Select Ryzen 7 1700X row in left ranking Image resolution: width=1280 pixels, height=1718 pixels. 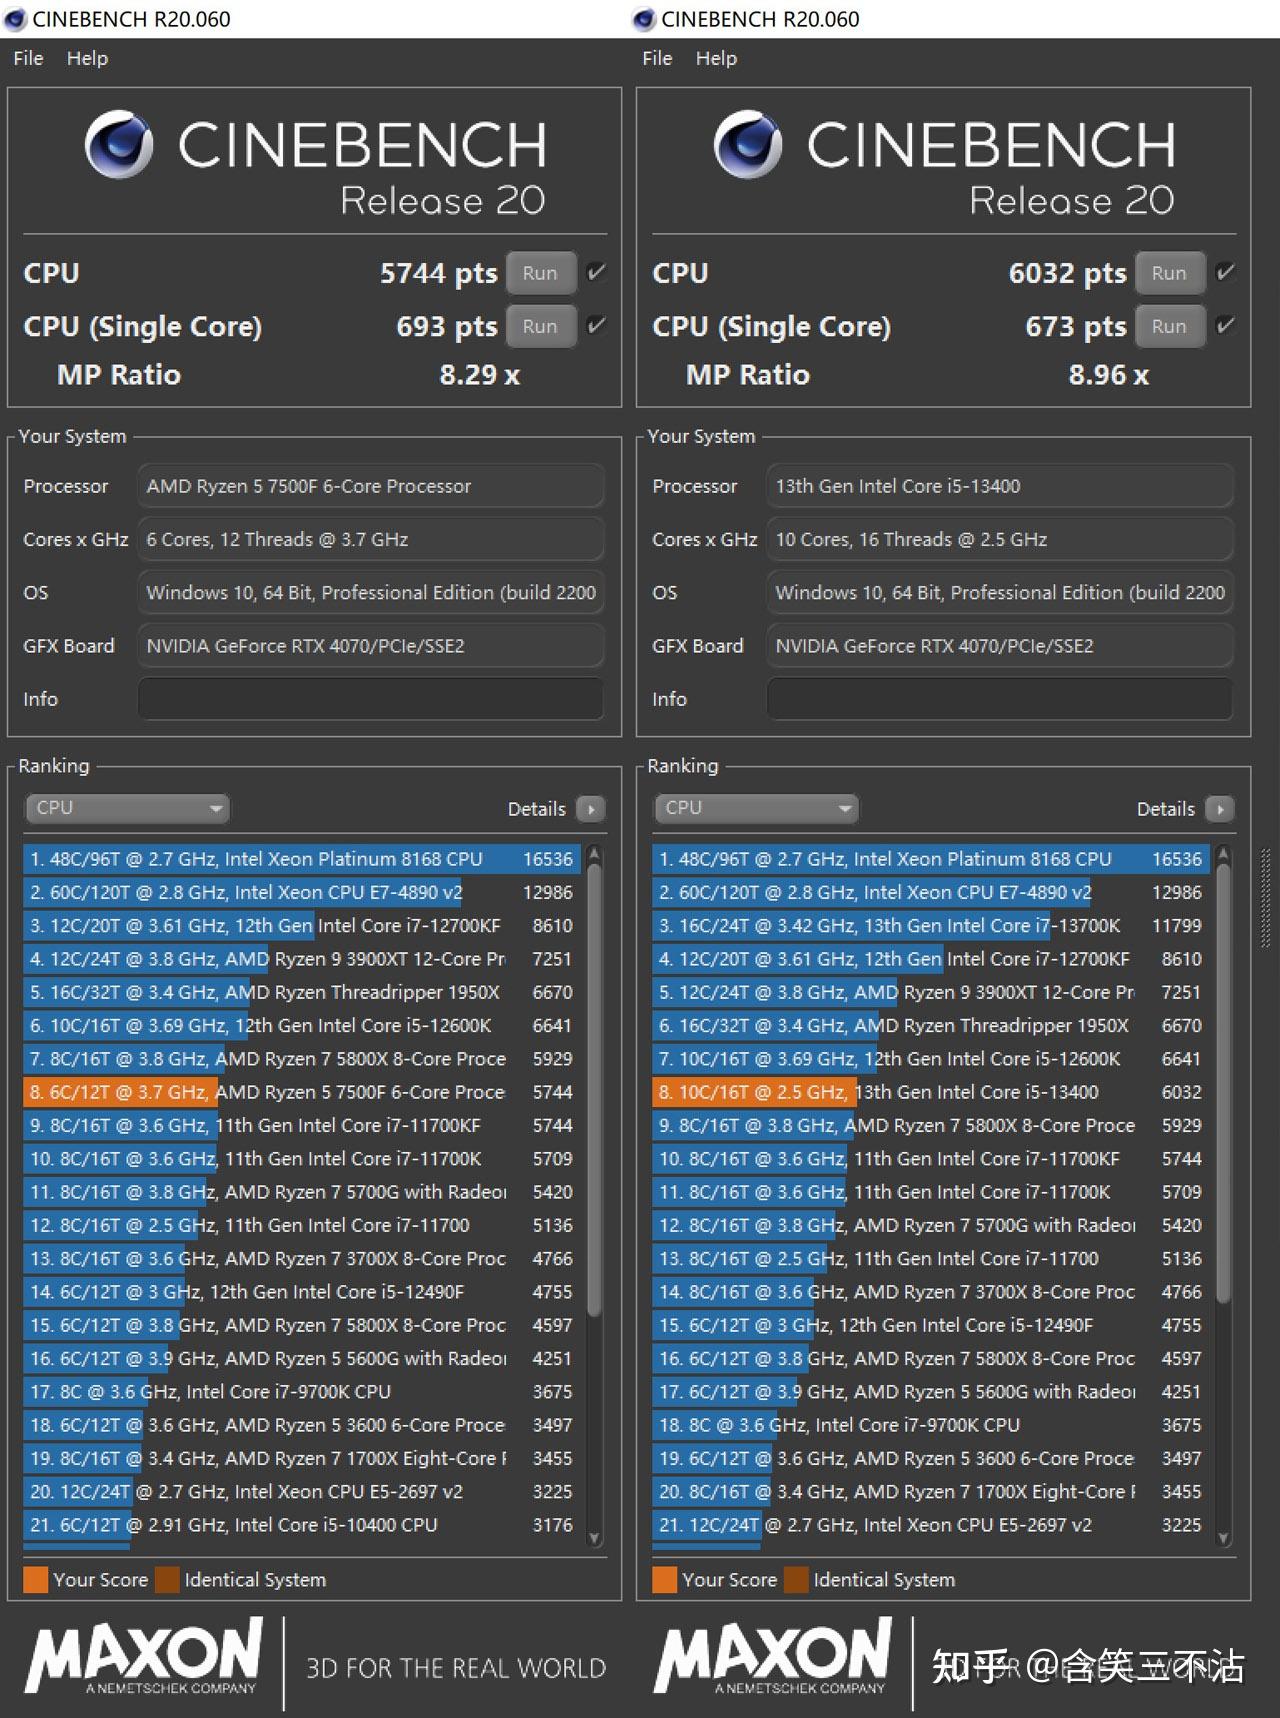click(301, 1458)
